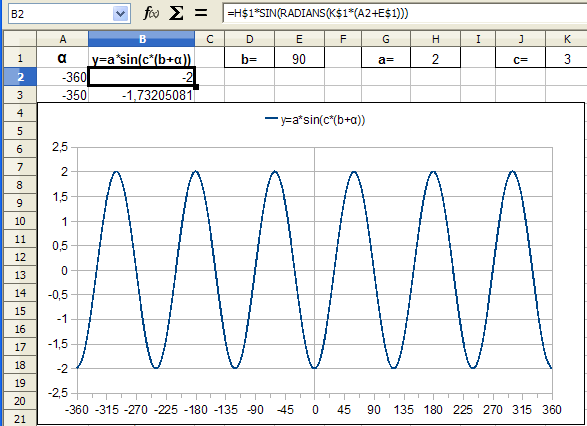Click cell G1 labeled a=
Screen dimensions: 587x426
[x=386, y=58]
